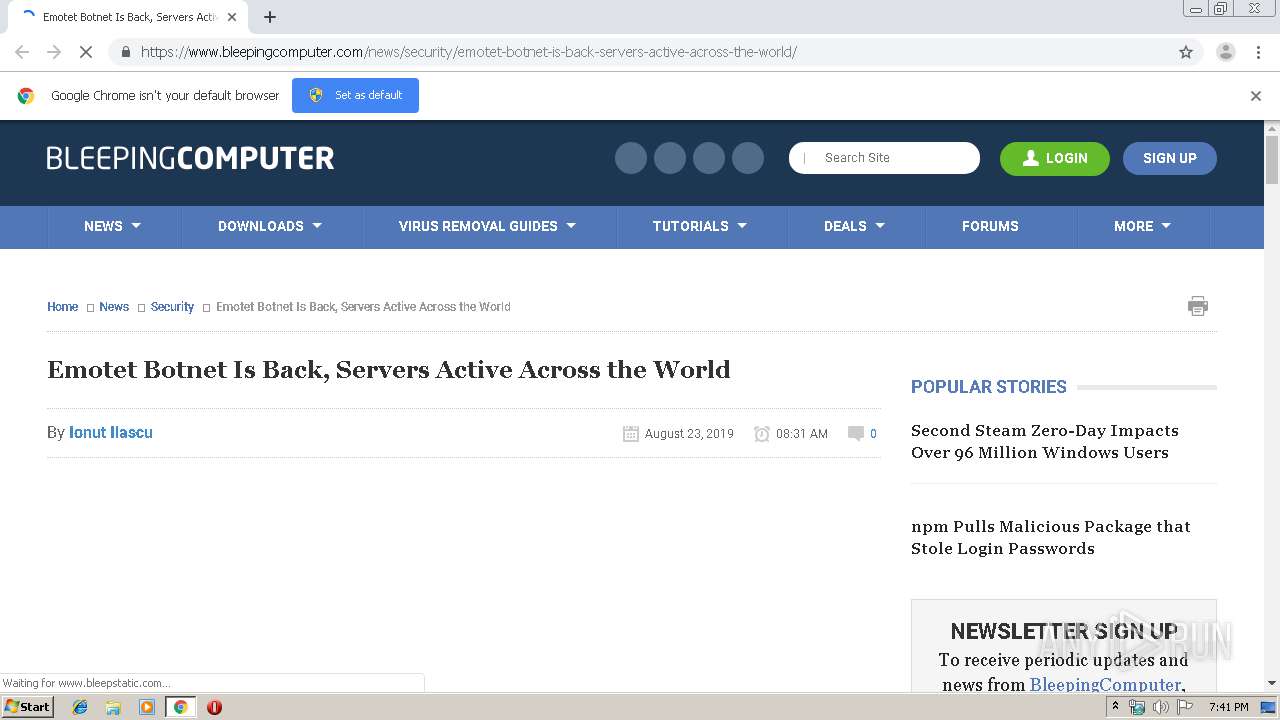Open author Ionut Ilascu's profile

coord(111,433)
